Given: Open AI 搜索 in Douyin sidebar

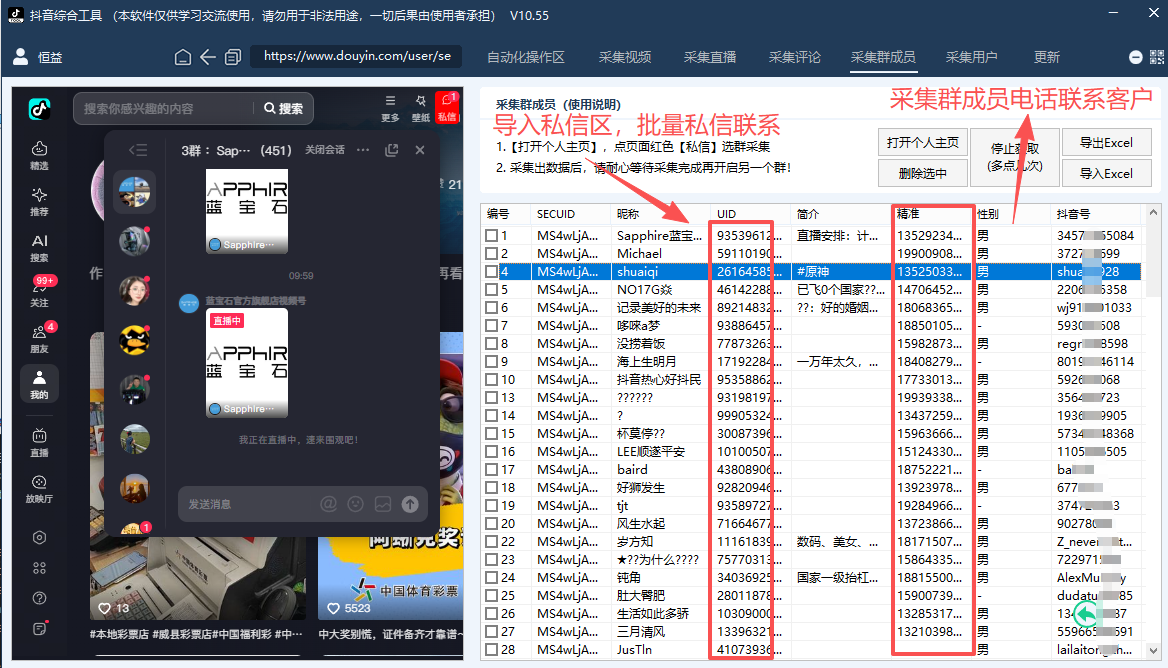Looking at the screenshot, I should tap(39, 248).
